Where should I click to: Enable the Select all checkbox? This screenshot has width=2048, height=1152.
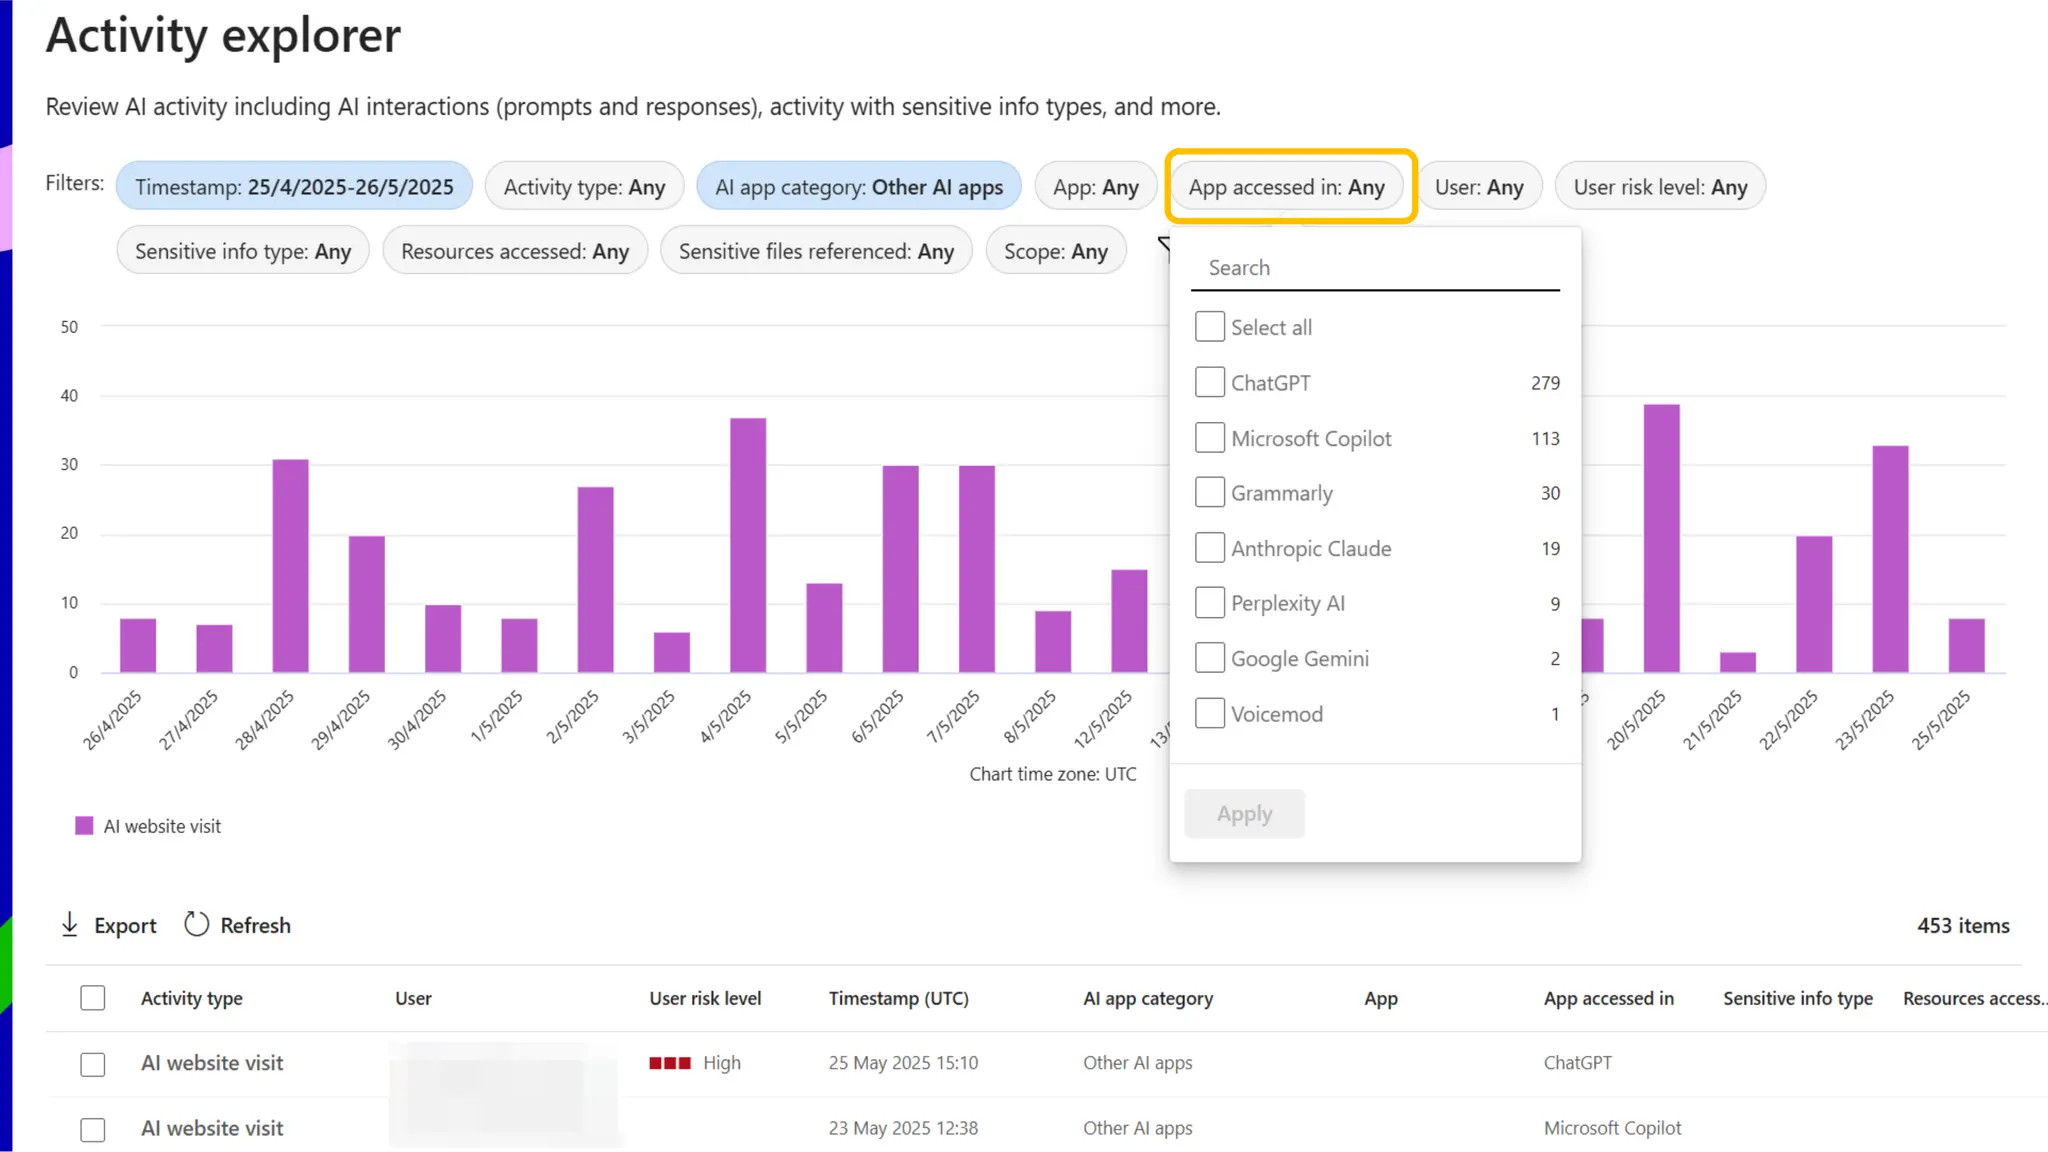[x=1210, y=327]
